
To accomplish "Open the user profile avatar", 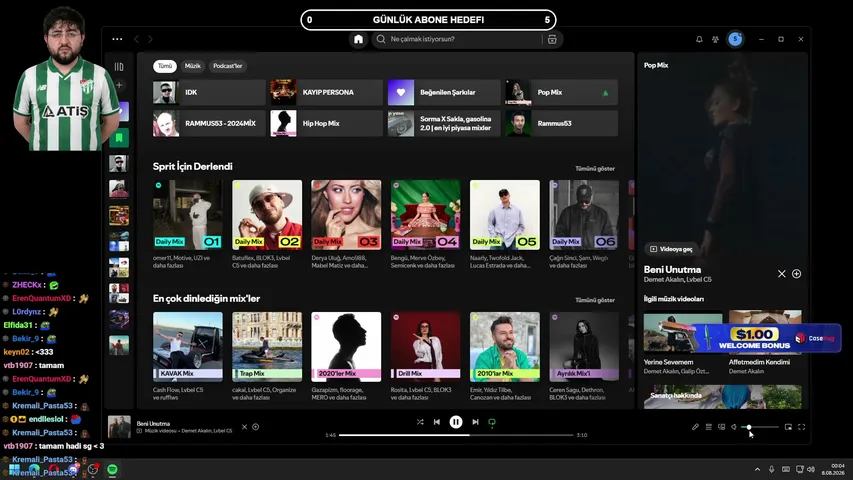I will [735, 39].
